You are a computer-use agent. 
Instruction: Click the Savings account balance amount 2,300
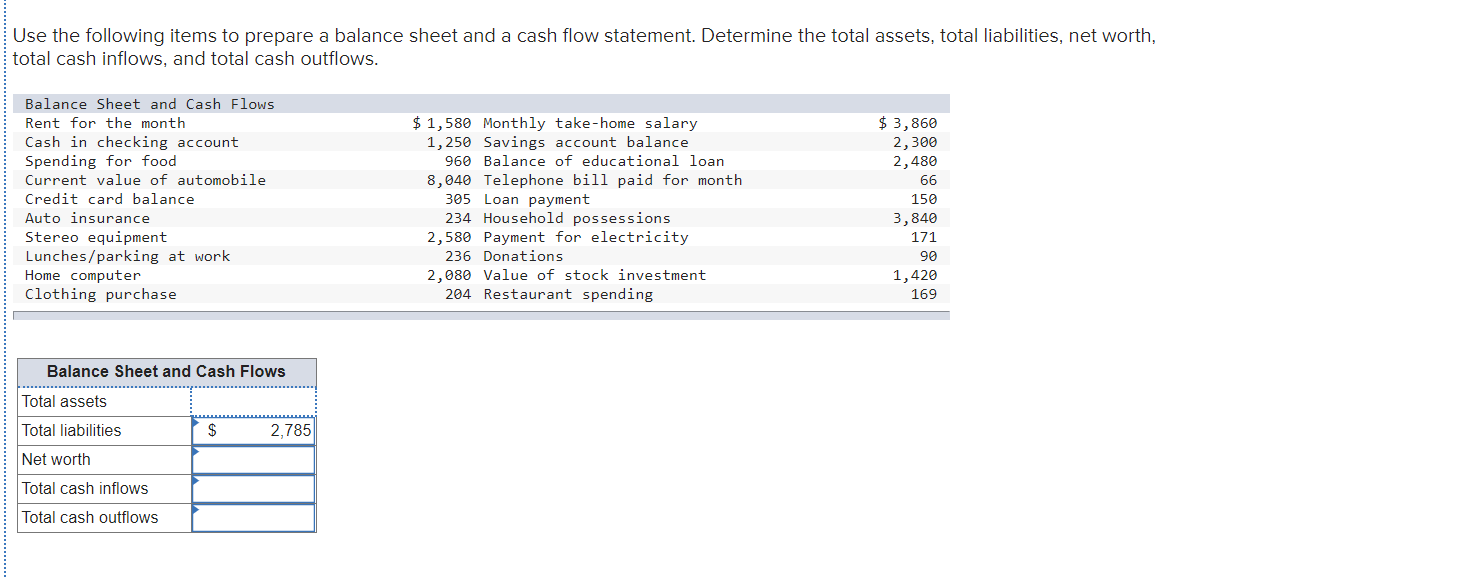coord(922,142)
